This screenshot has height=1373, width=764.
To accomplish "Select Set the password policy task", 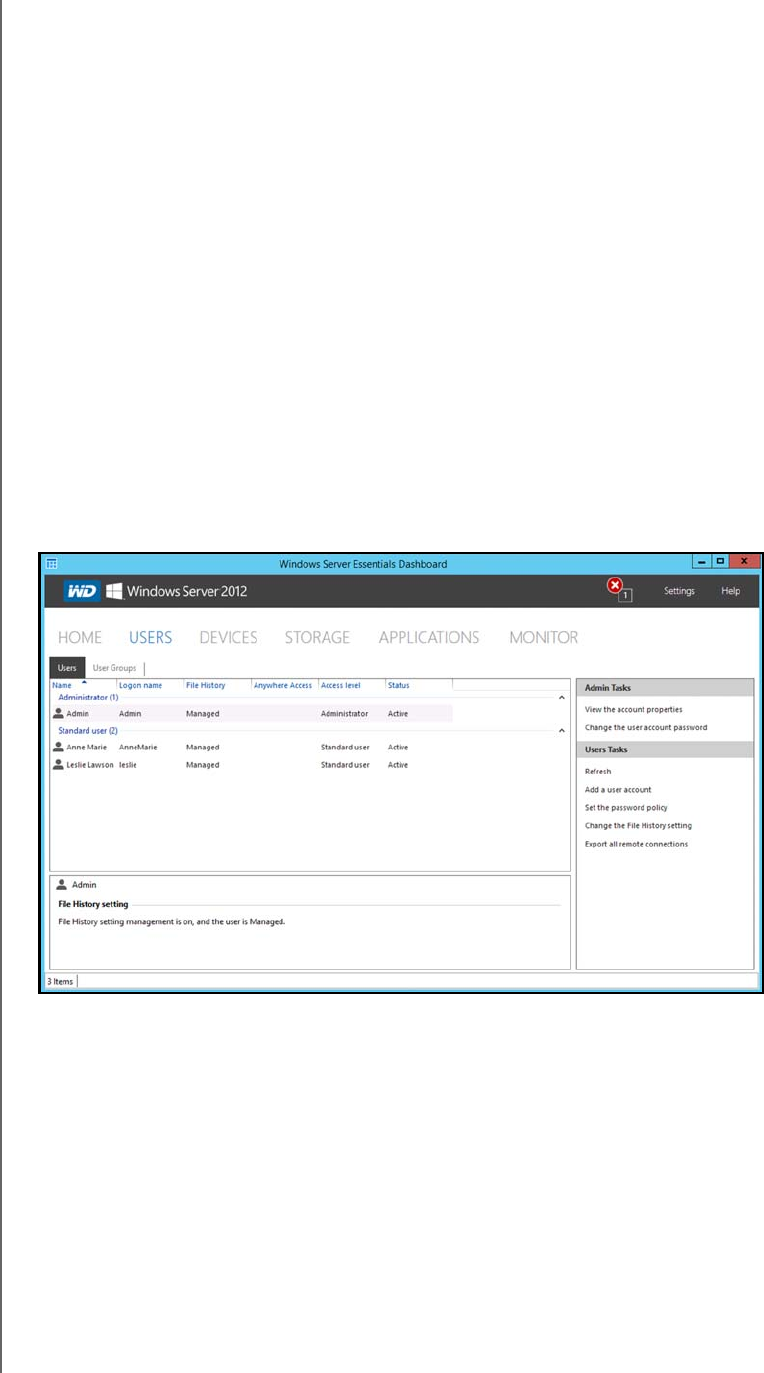I will [x=626, y=808].
